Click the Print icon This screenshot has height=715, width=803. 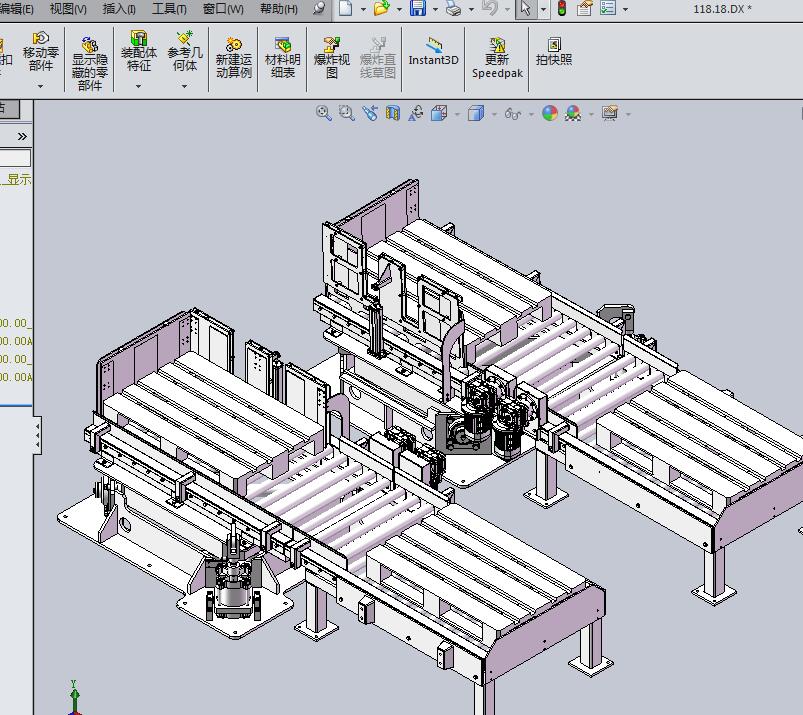click(x=454, y=8)
